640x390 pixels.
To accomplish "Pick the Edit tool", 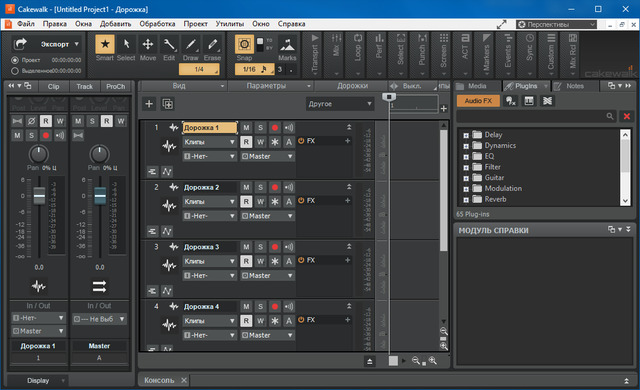I will pyautogui.click(x=169, y=44).
